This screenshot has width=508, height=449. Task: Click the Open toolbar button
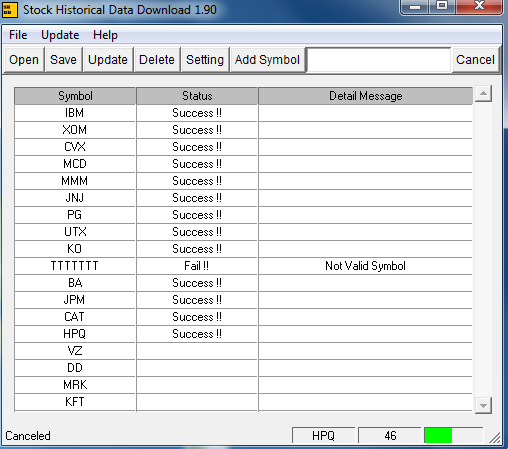click(x=24, y=60)
